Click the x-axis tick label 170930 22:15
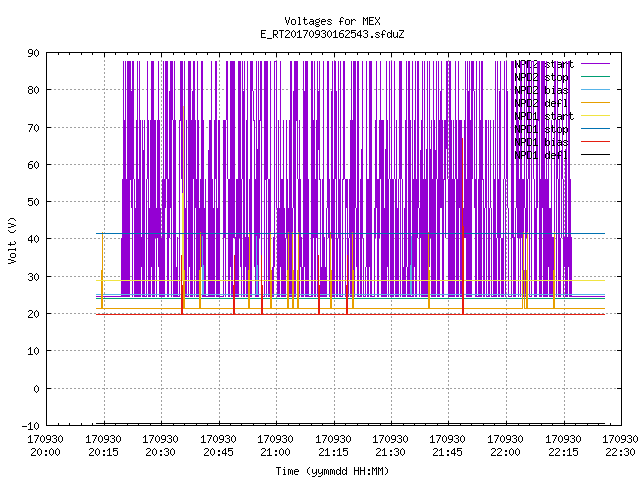The width and height of the screenshot is (640, 480). (x=564, y=446)
